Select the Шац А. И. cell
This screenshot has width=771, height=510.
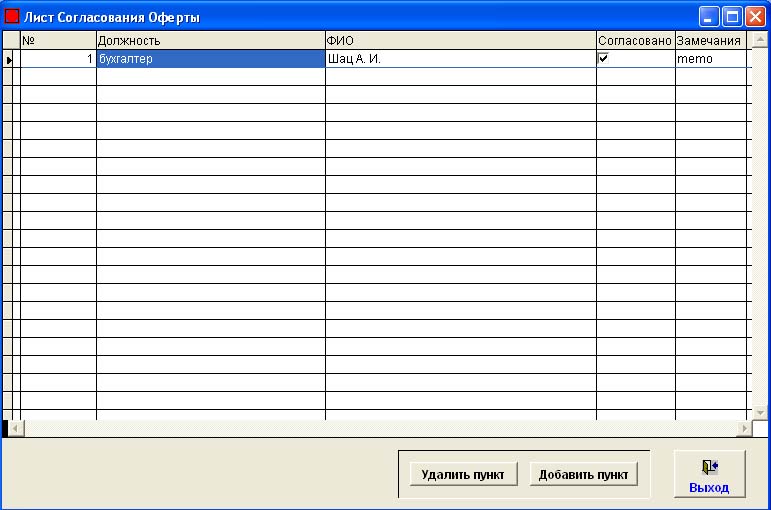click(461, 59)
